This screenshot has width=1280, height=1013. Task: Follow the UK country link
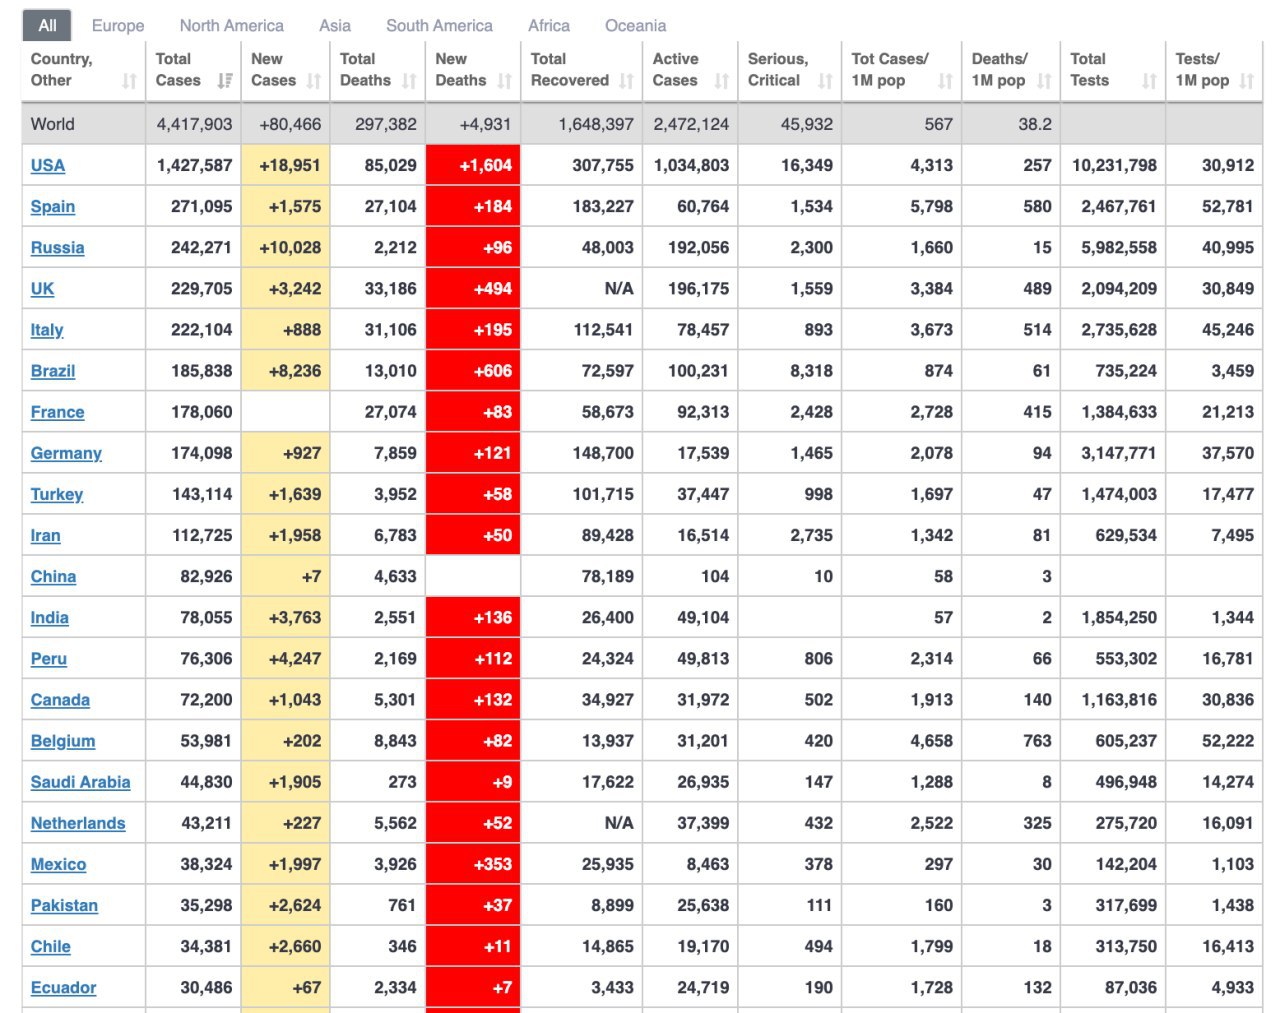point(42,289)
